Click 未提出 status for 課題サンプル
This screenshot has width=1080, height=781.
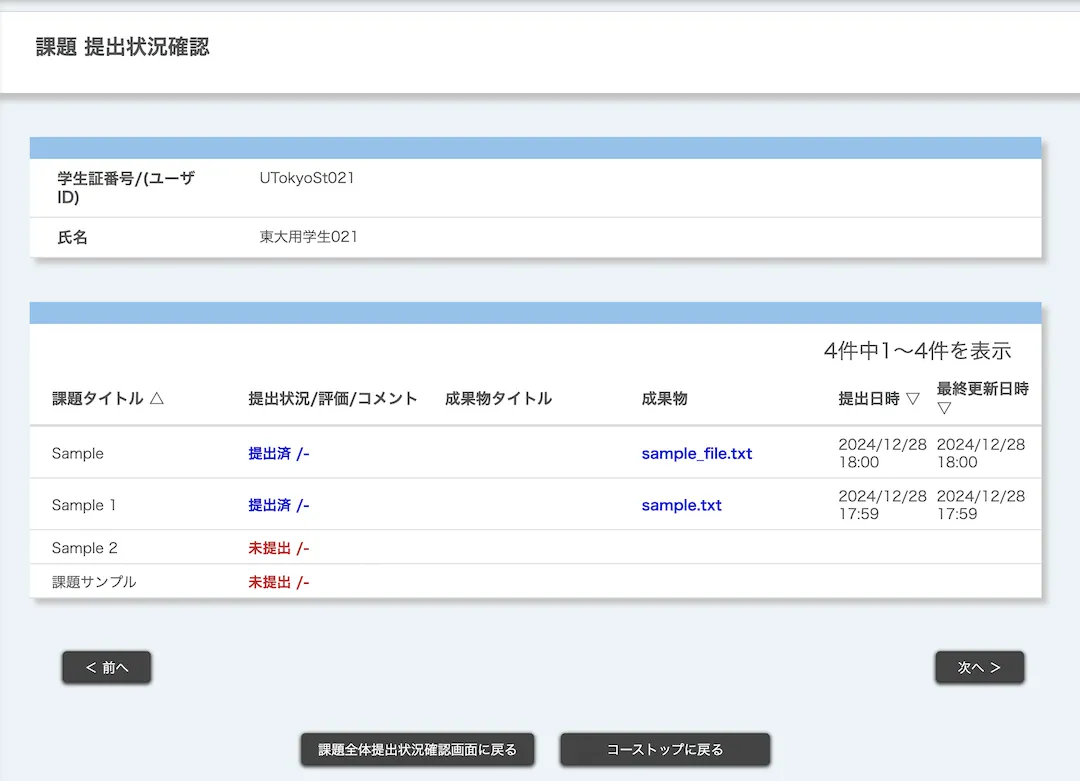(268, 581)
